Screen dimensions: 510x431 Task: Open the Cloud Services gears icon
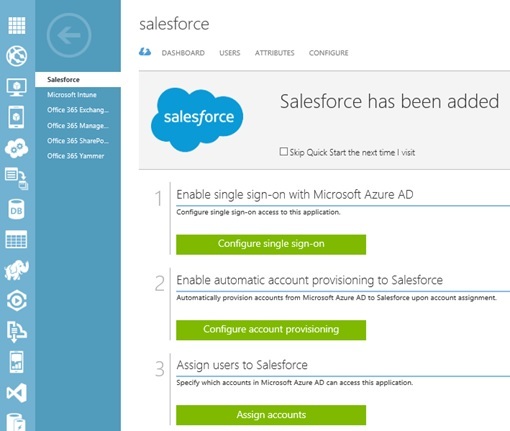coord(17,148)
